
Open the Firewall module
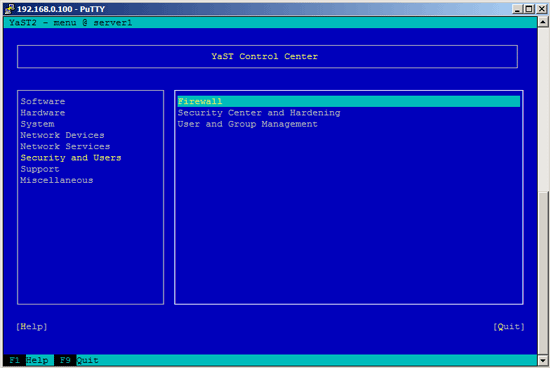tap(349, 101)
